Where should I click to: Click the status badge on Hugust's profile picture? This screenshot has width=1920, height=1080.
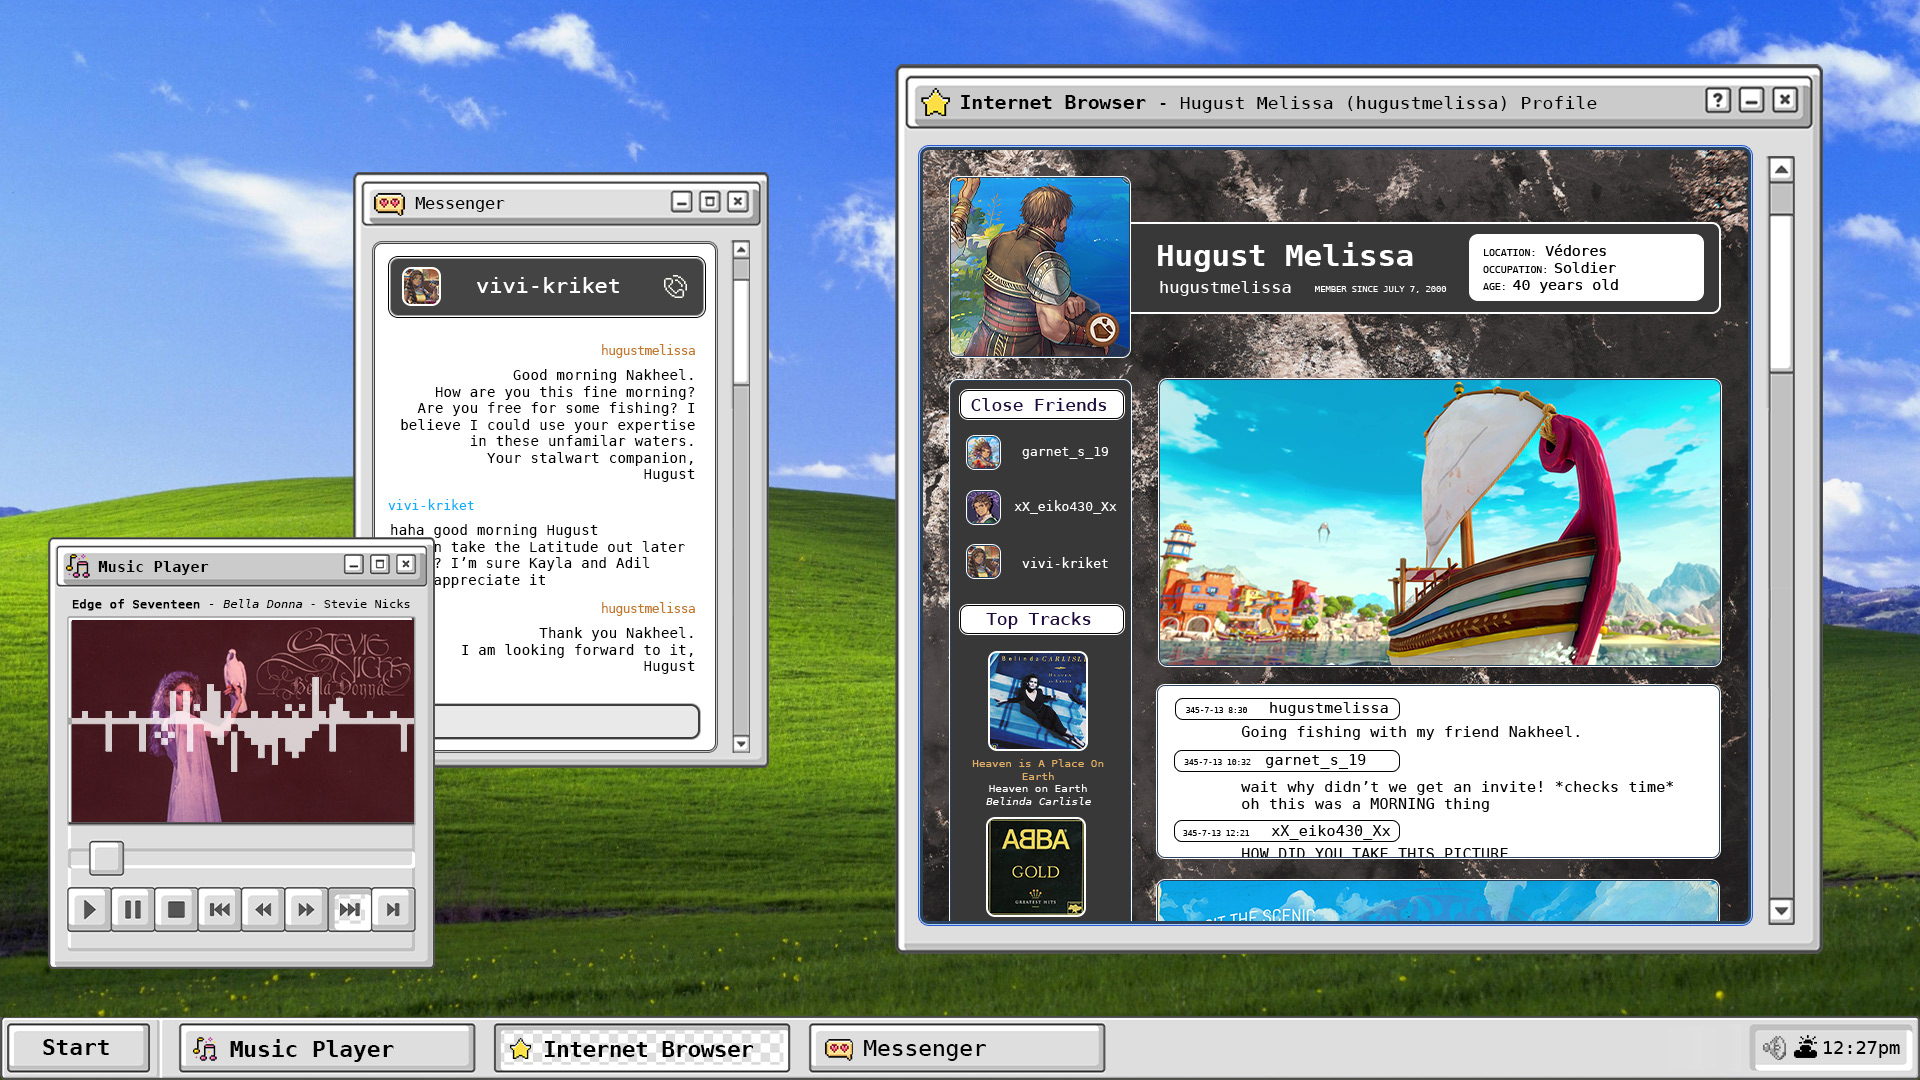coord(1102,329)
